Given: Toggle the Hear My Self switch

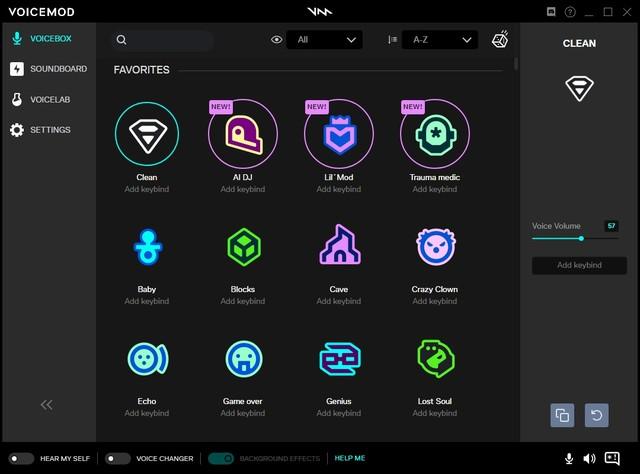Looking at the screenshot, I should [22, 458].
